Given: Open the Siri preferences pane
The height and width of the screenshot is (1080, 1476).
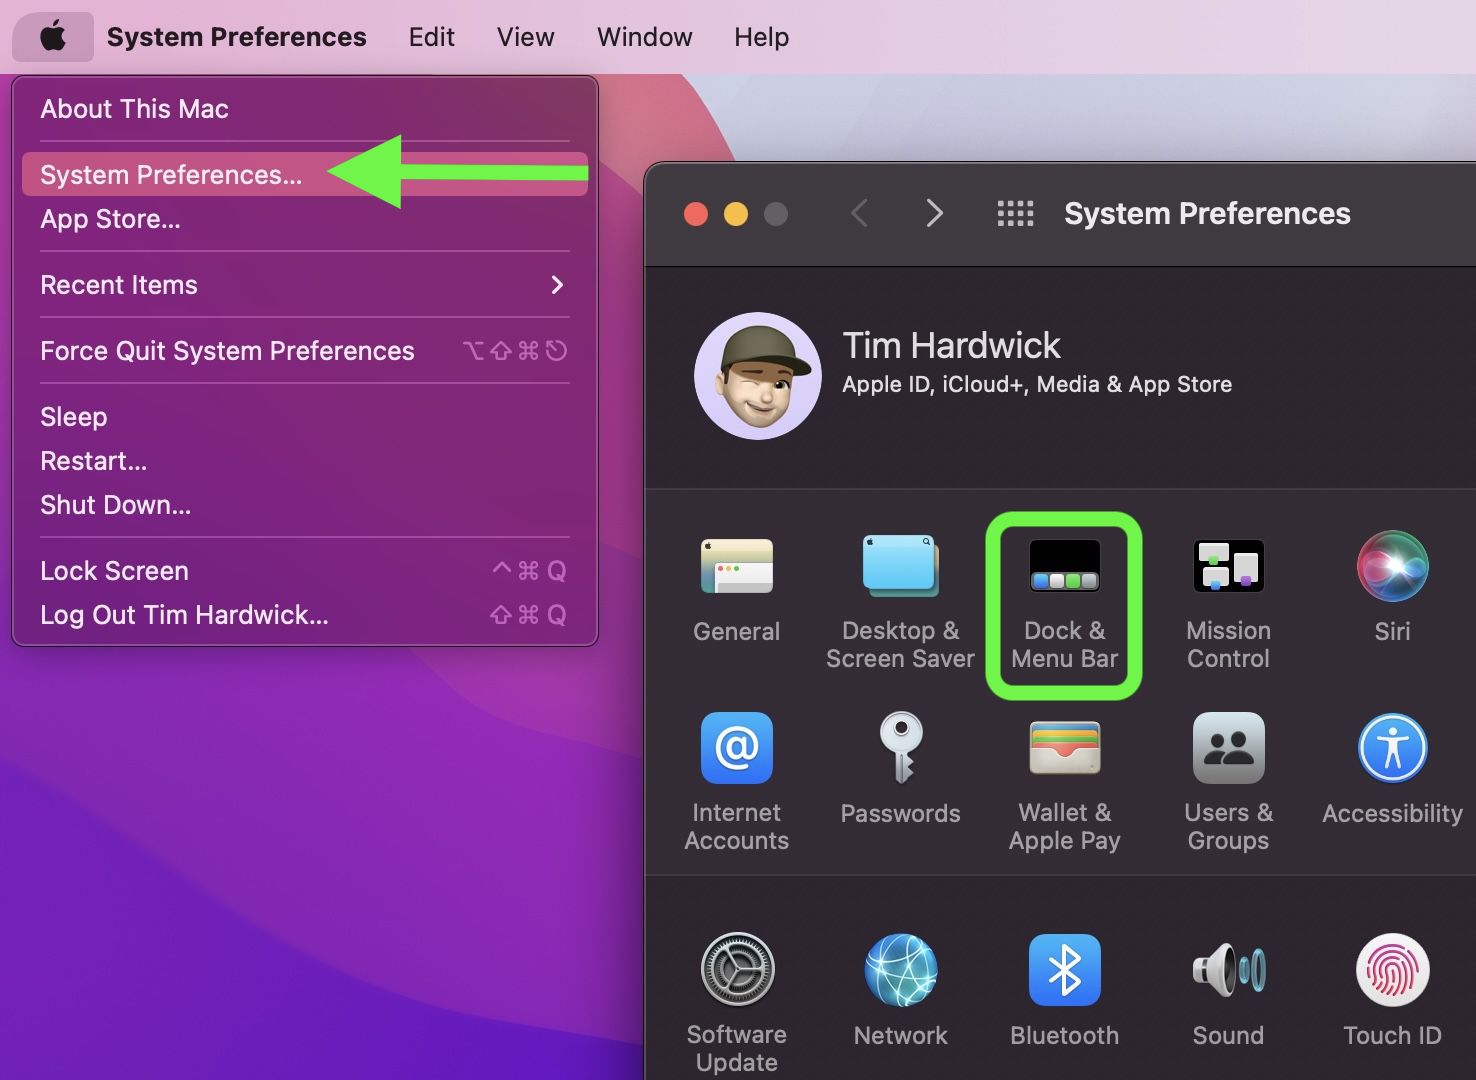Looking at the screenshot, I should tap(1392, 588).
